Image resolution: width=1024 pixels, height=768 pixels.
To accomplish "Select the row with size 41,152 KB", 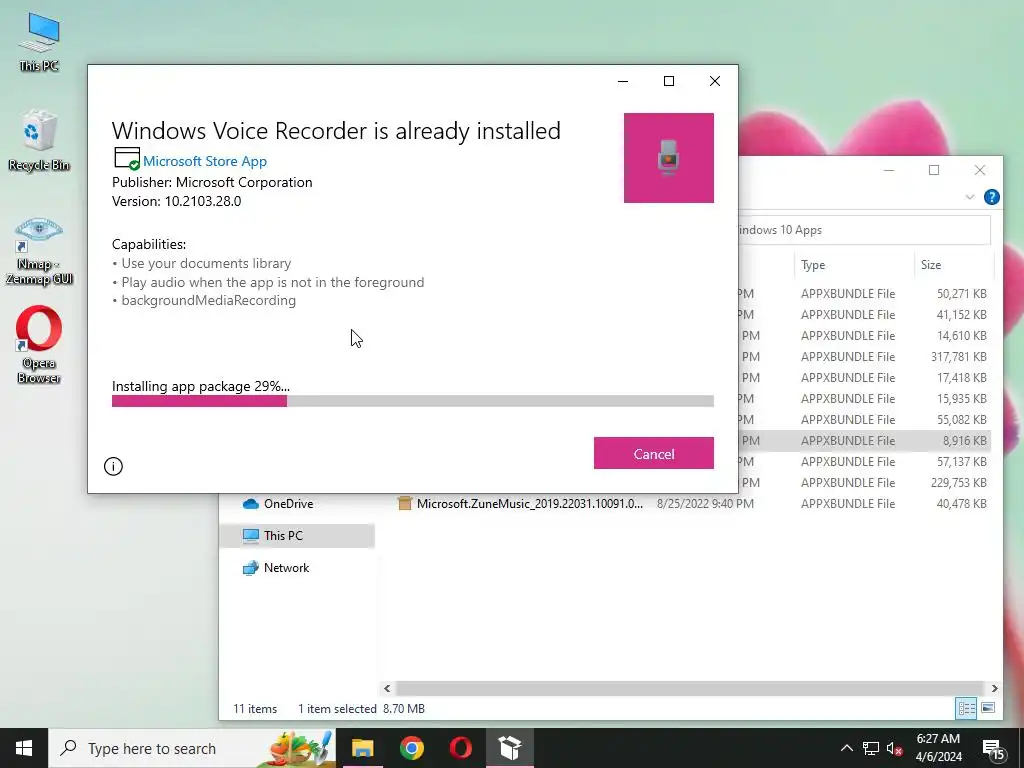I will (865, 315).
